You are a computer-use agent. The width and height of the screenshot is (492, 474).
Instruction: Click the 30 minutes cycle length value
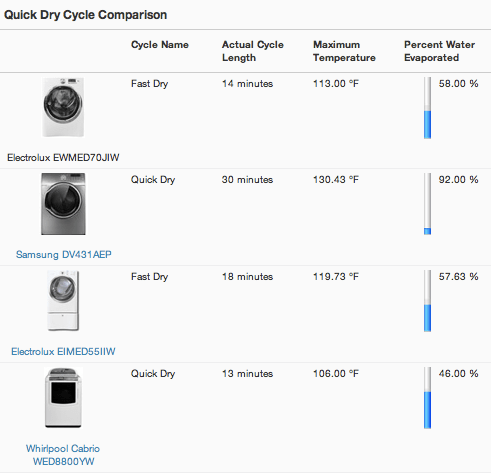248,180
